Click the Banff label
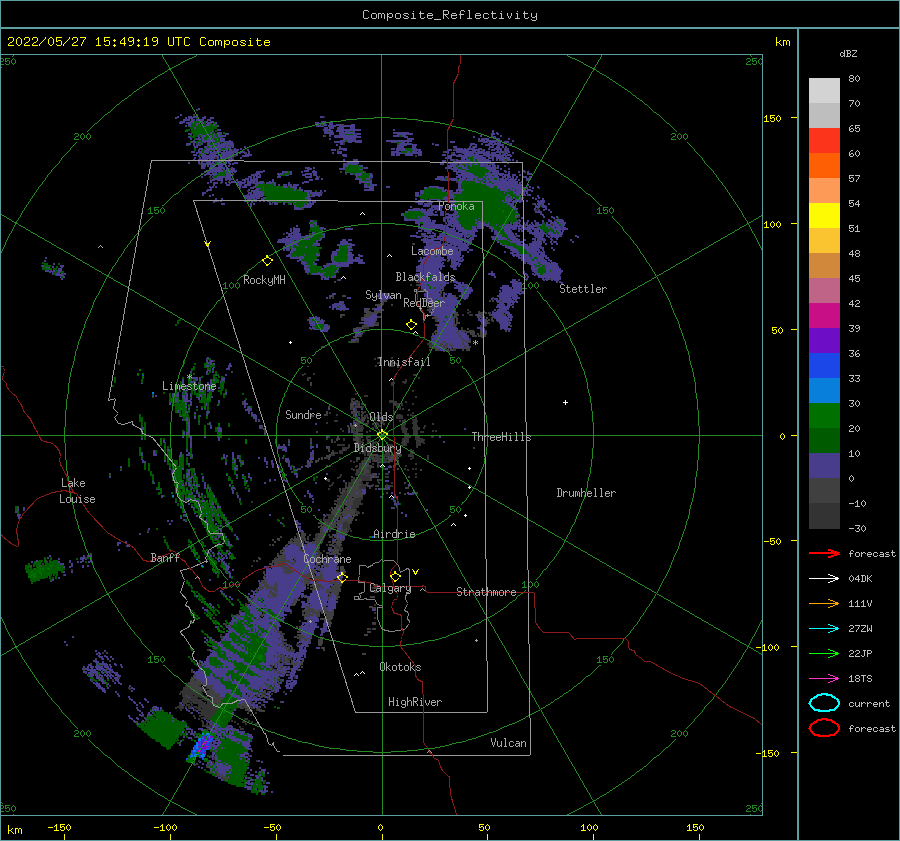900x841 pixels. [x=165, y=557]
